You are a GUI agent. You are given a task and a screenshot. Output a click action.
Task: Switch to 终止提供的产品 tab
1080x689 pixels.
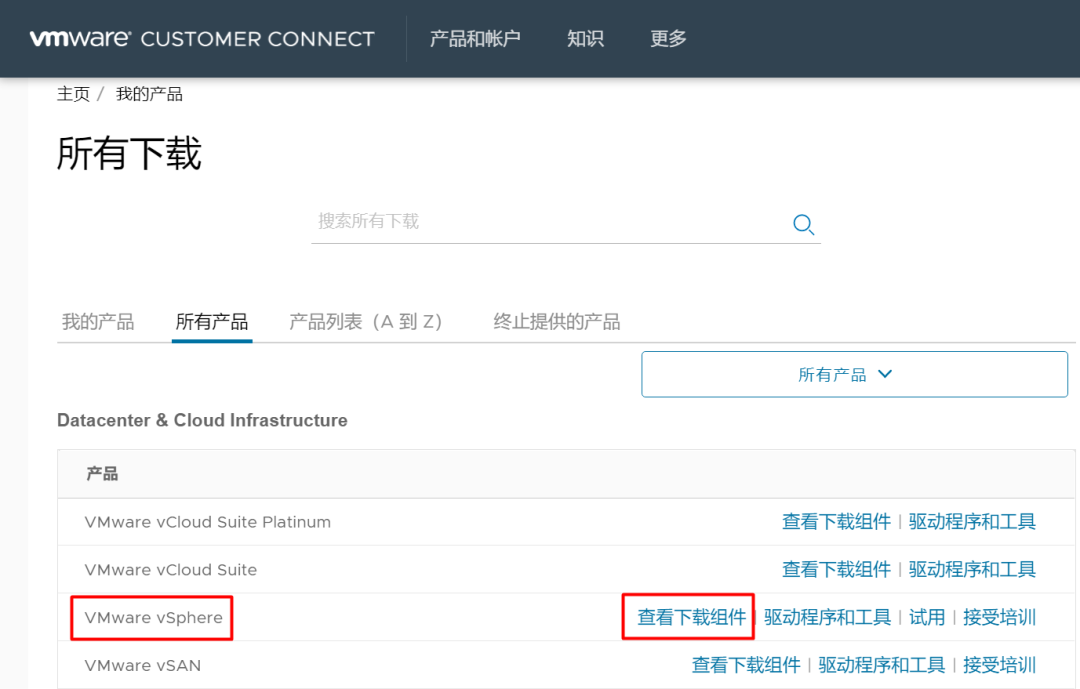click(557, 322)
